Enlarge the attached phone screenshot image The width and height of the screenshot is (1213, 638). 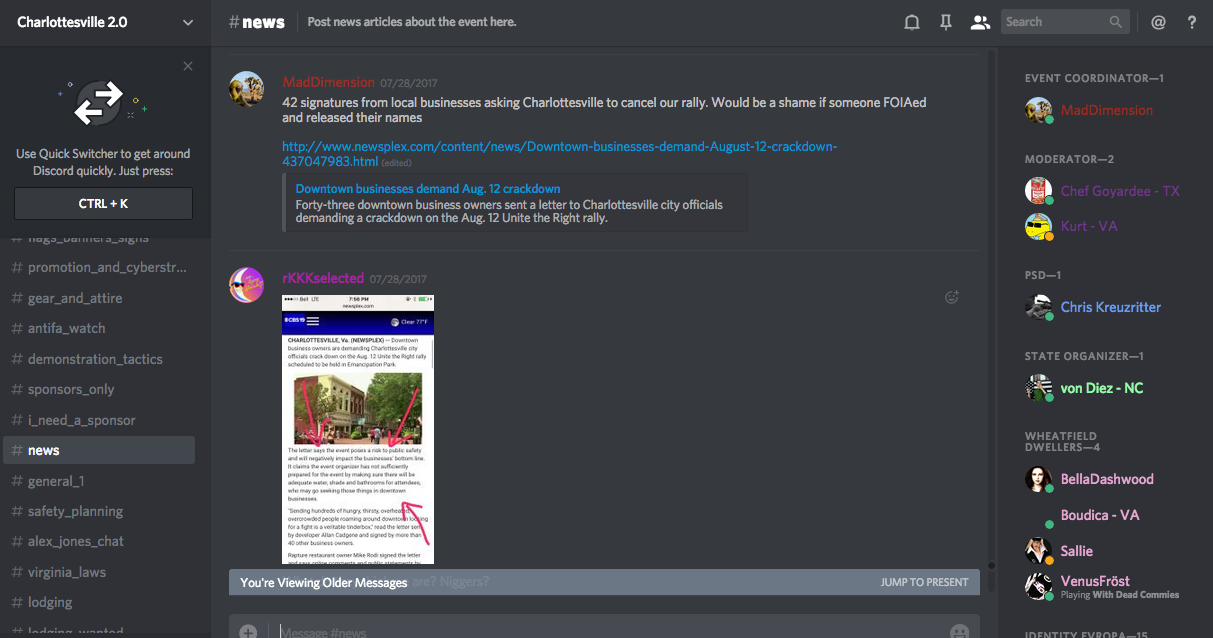(x=358, y=430)
